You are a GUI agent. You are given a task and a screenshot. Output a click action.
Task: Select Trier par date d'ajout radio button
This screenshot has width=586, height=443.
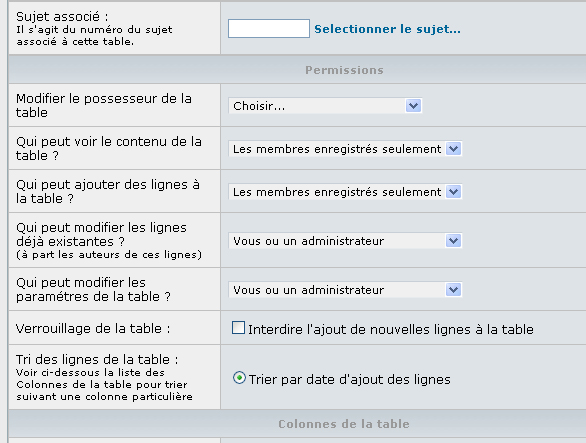239,378
